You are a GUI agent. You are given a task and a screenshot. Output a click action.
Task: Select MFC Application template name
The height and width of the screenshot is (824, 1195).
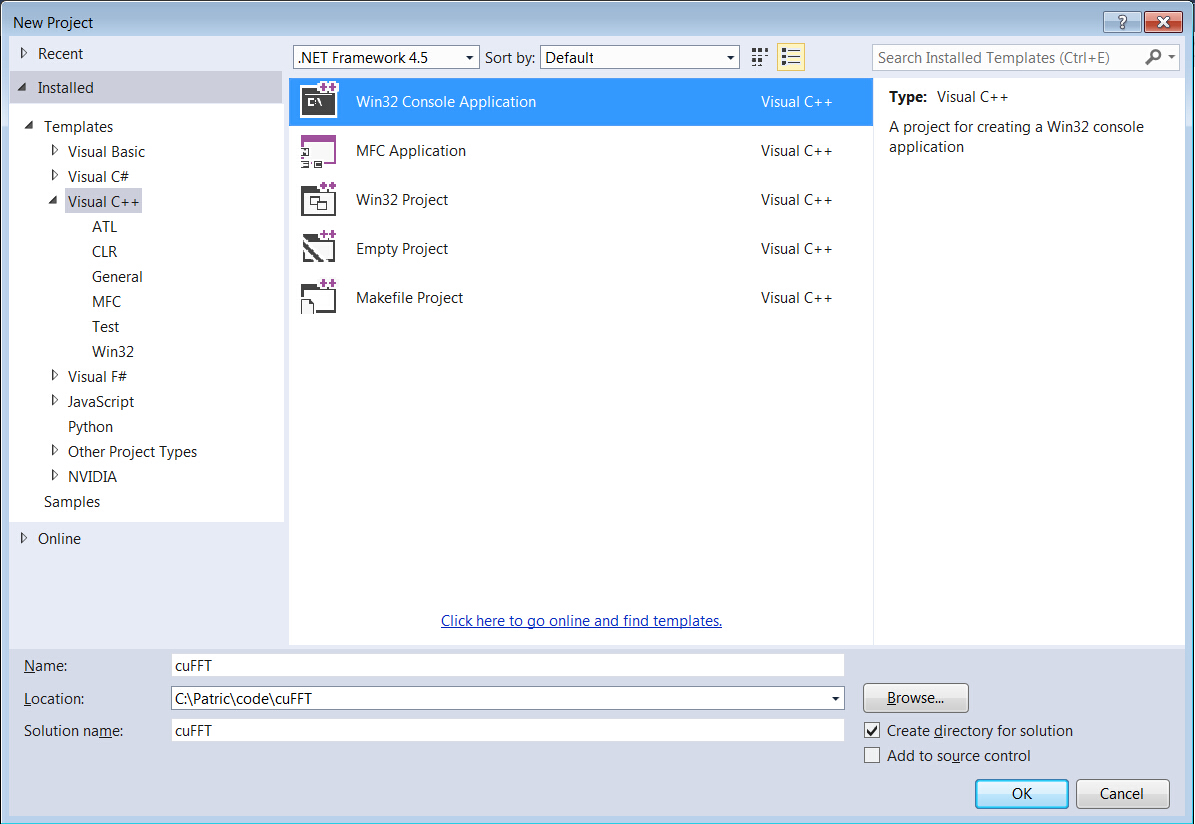click(x=411, y=151)
